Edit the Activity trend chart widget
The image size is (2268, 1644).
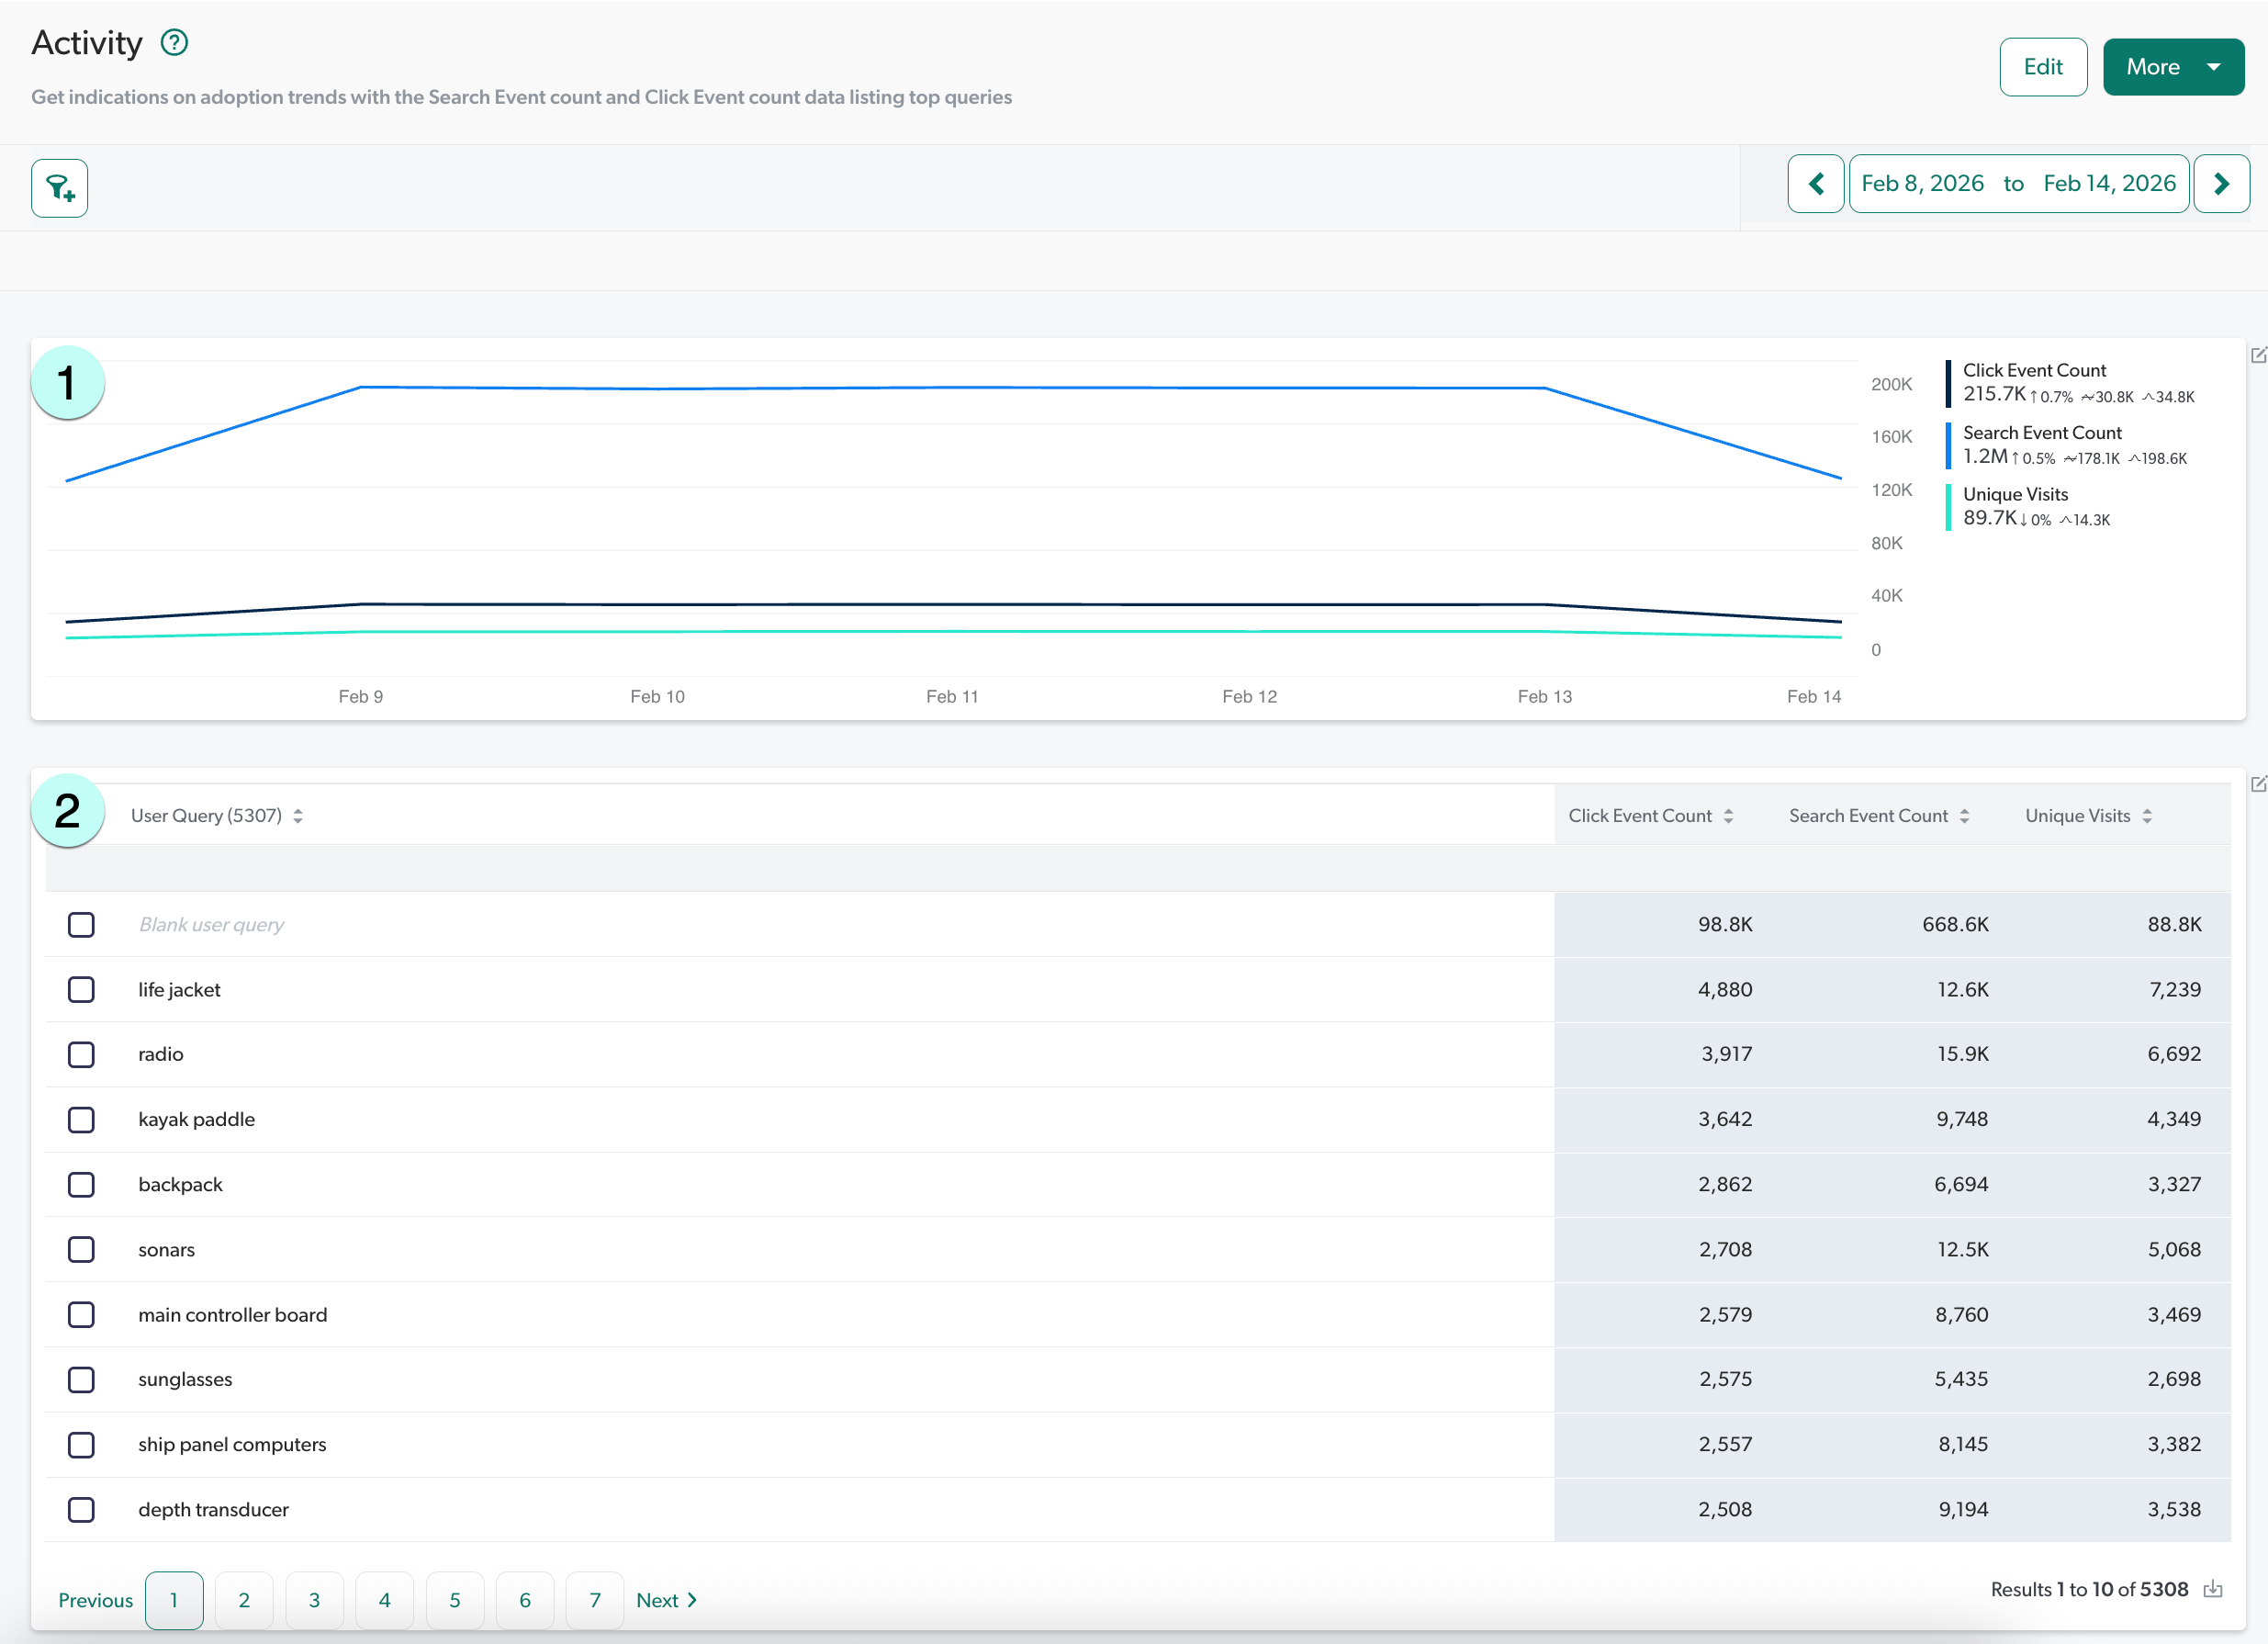tap(2259, 355)
